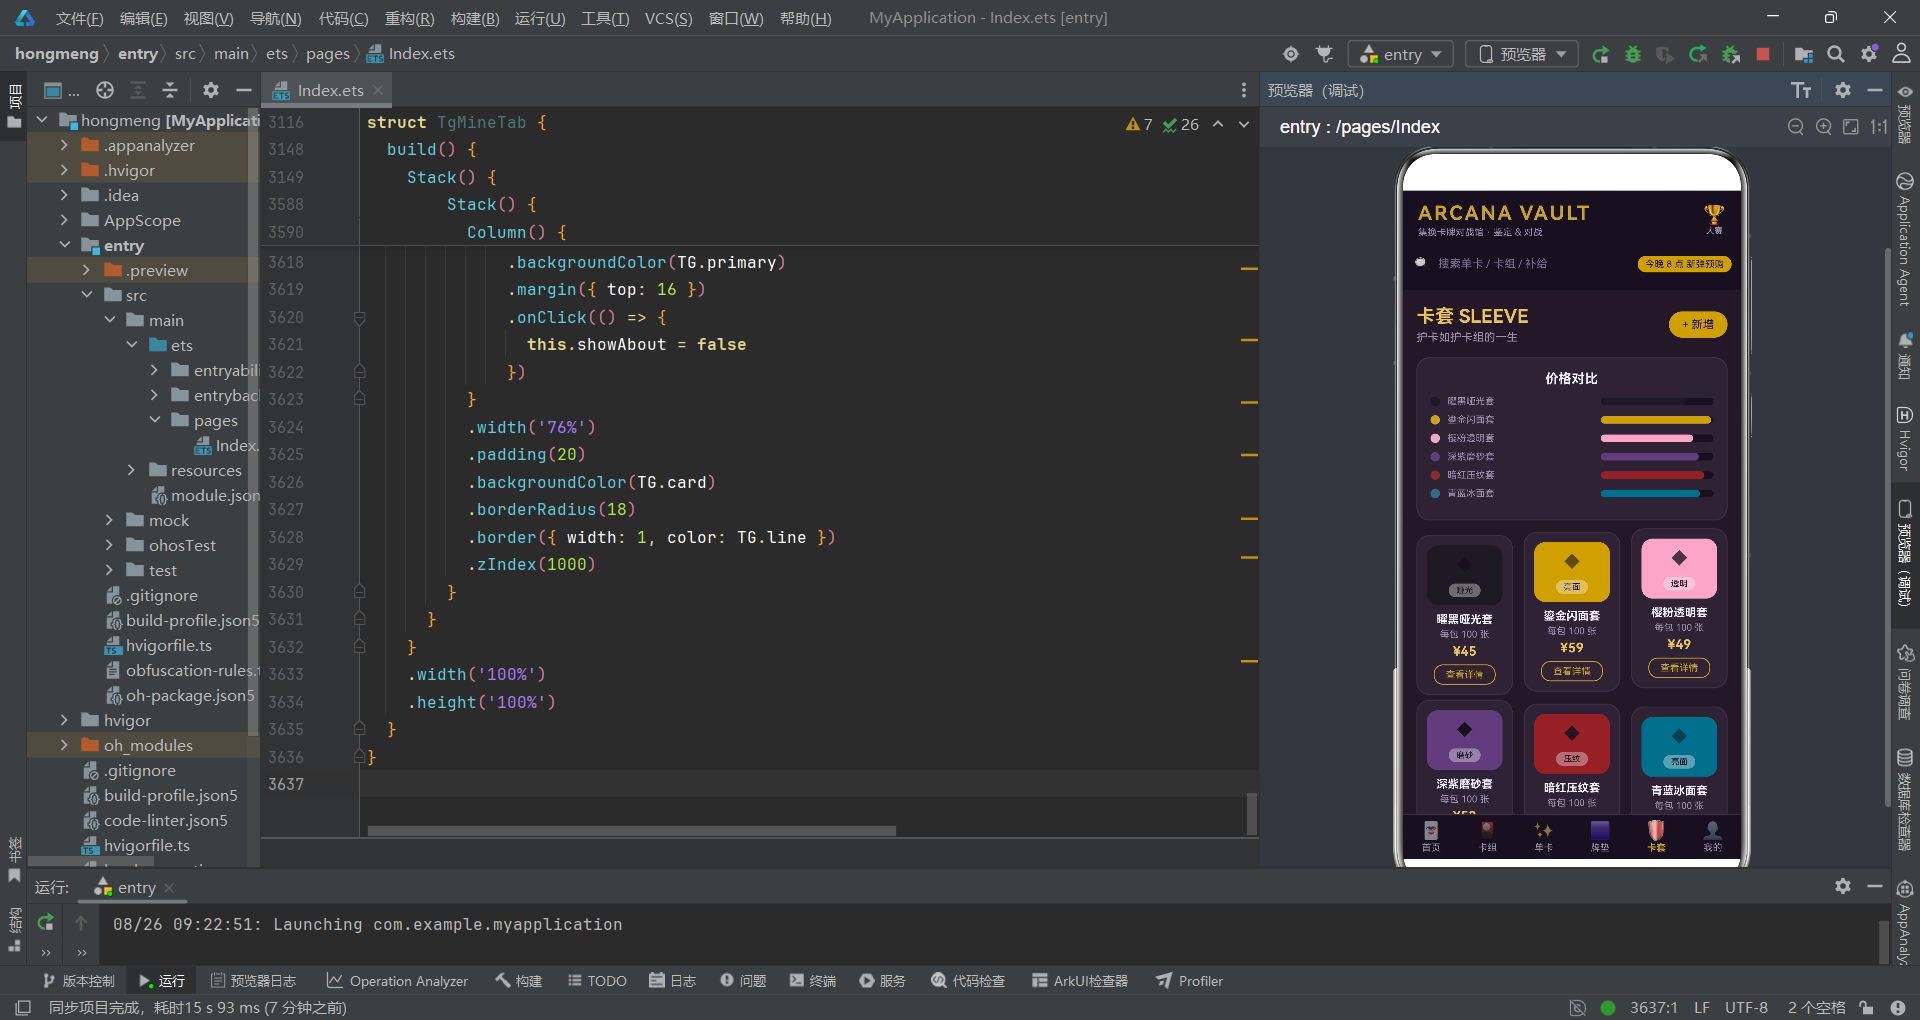Click the editor horizontal scrollbar
The height and width of the screenshot is (1020, 1920).
(632, 830)
